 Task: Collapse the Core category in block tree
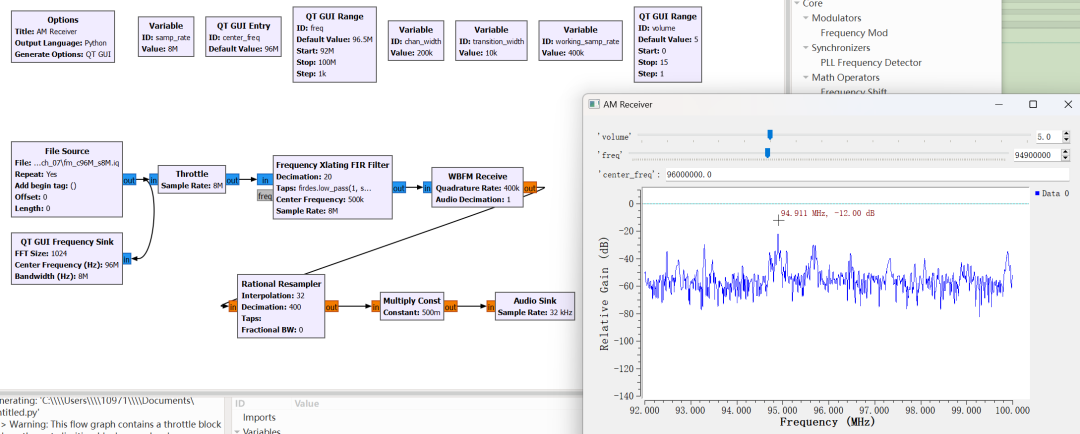click(x=797, y=3)
